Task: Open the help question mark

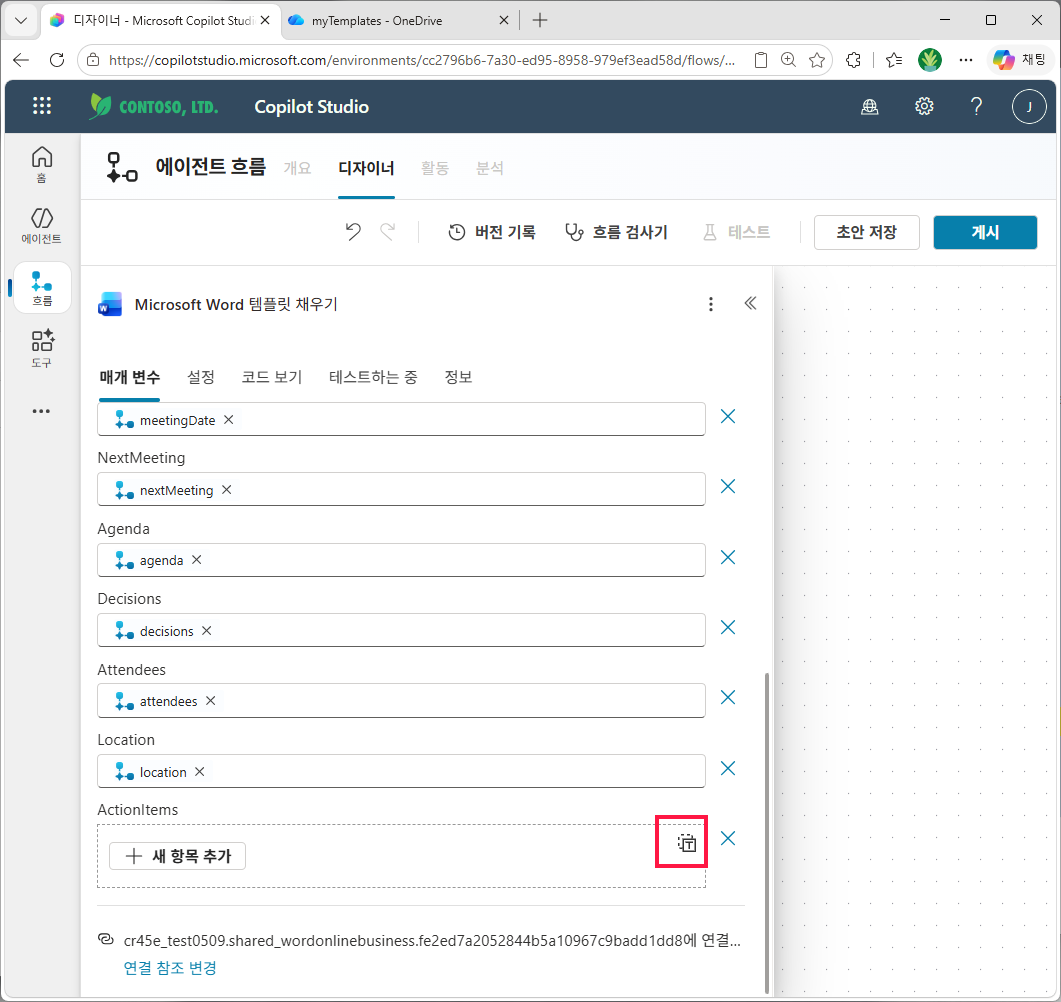Action: point(976,106)
